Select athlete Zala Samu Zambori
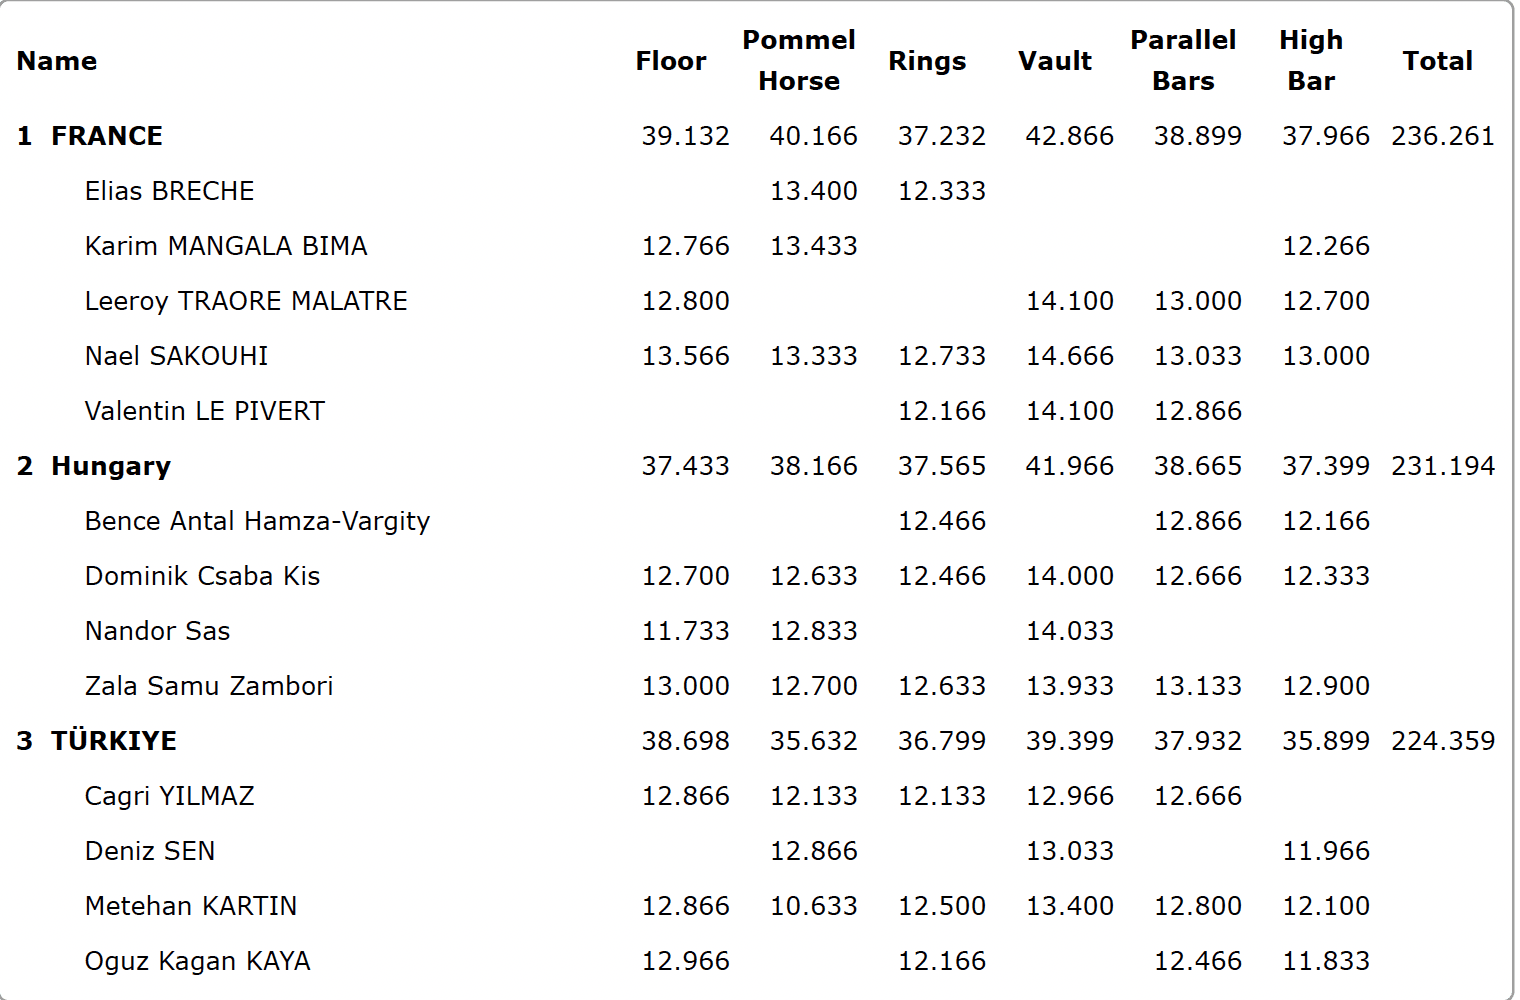Screen dimensions: 1520x1000 pos(209,686)
